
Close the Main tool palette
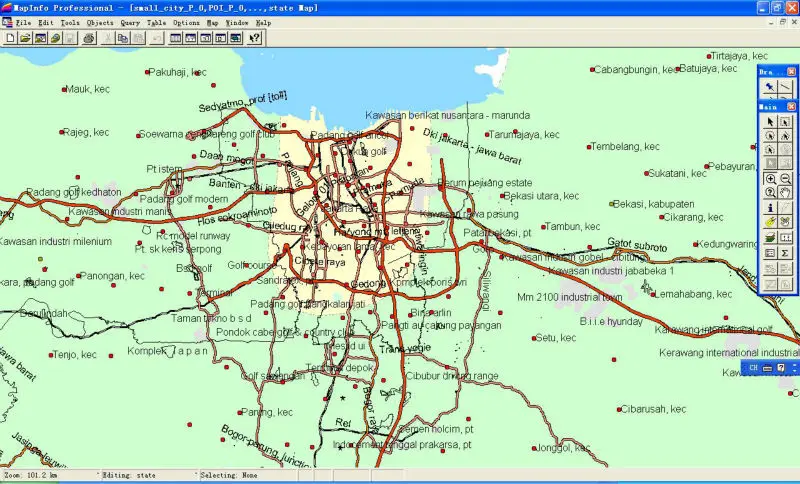(x=791, y=106)
